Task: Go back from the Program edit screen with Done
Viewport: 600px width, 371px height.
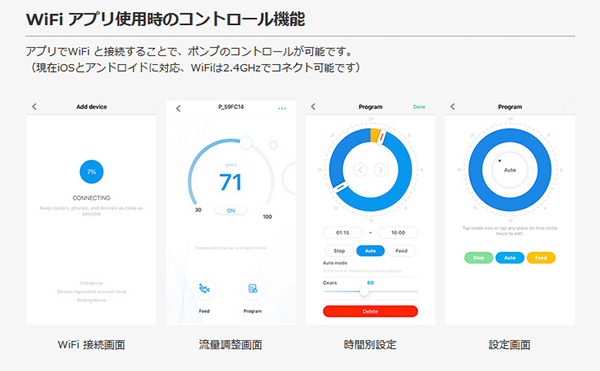Action: click(313, 107)
